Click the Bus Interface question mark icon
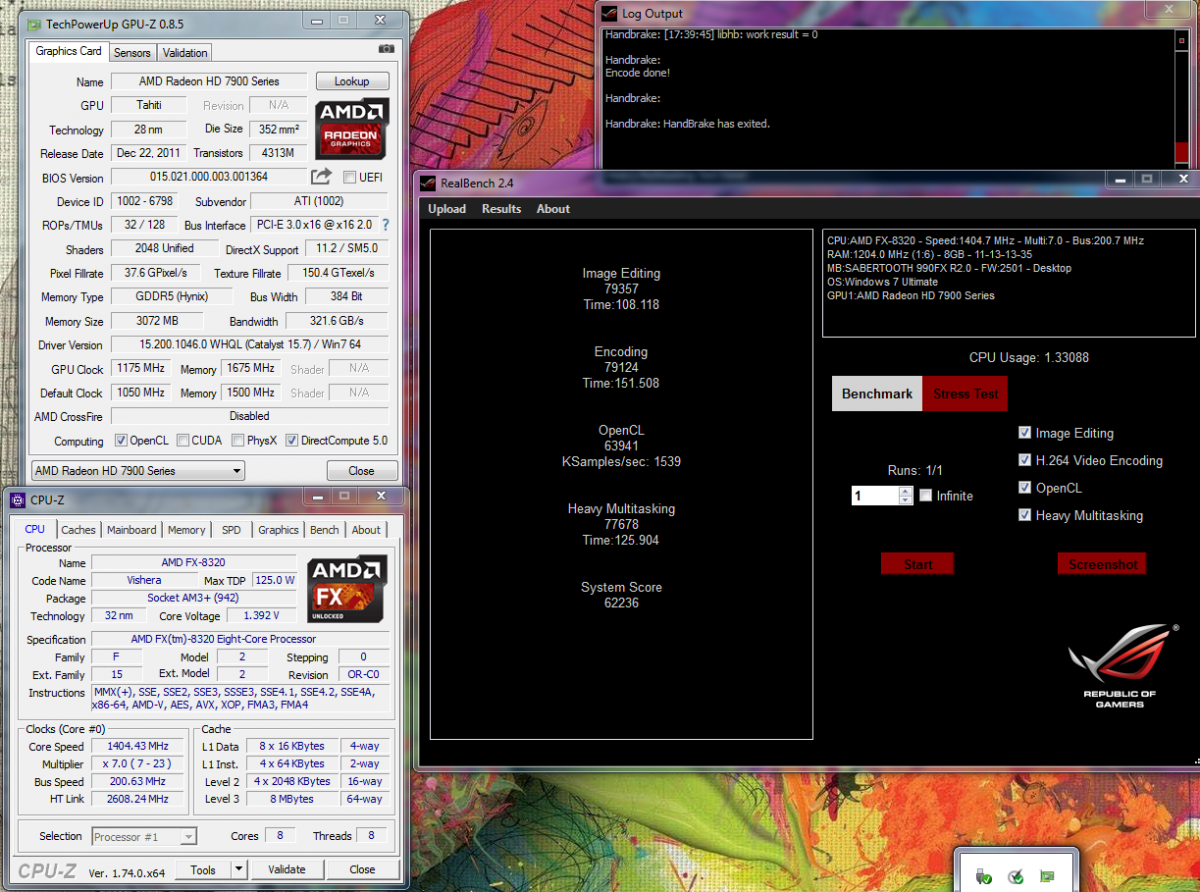 [x=385, y=225]
